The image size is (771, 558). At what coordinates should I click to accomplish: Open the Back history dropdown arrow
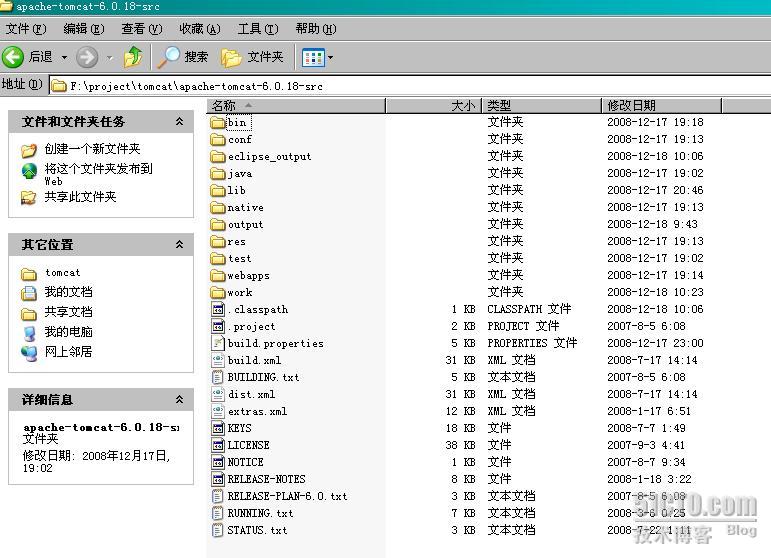64,58
